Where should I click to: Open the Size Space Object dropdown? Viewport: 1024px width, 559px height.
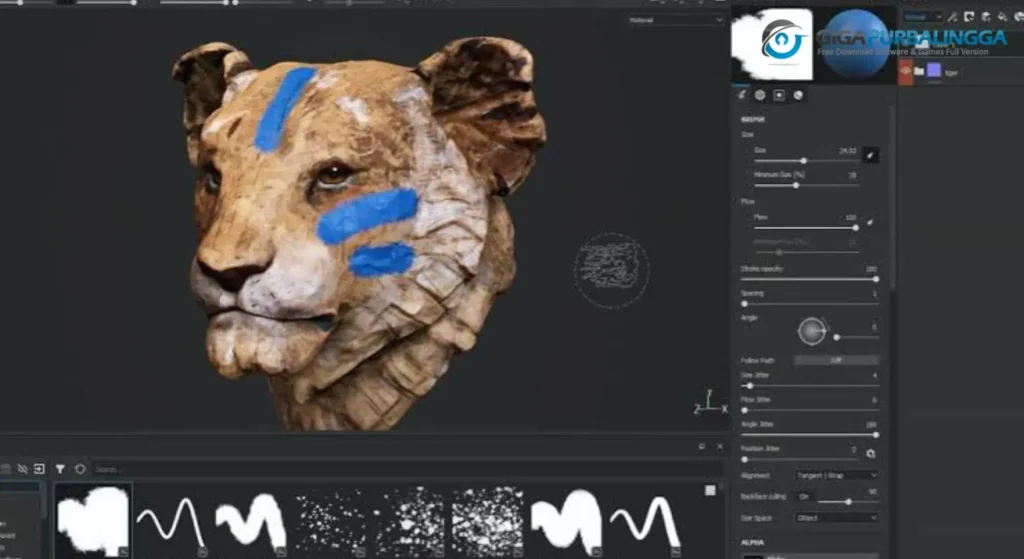click(836, 518)
